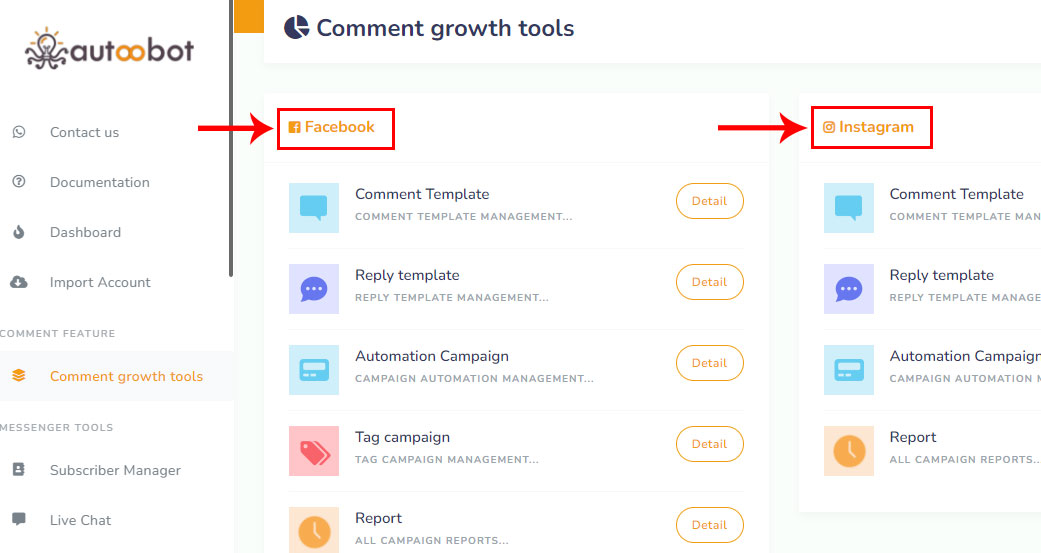Click the Tag campaign red tags icon
Screen dimensions: 1041x553
314,451
